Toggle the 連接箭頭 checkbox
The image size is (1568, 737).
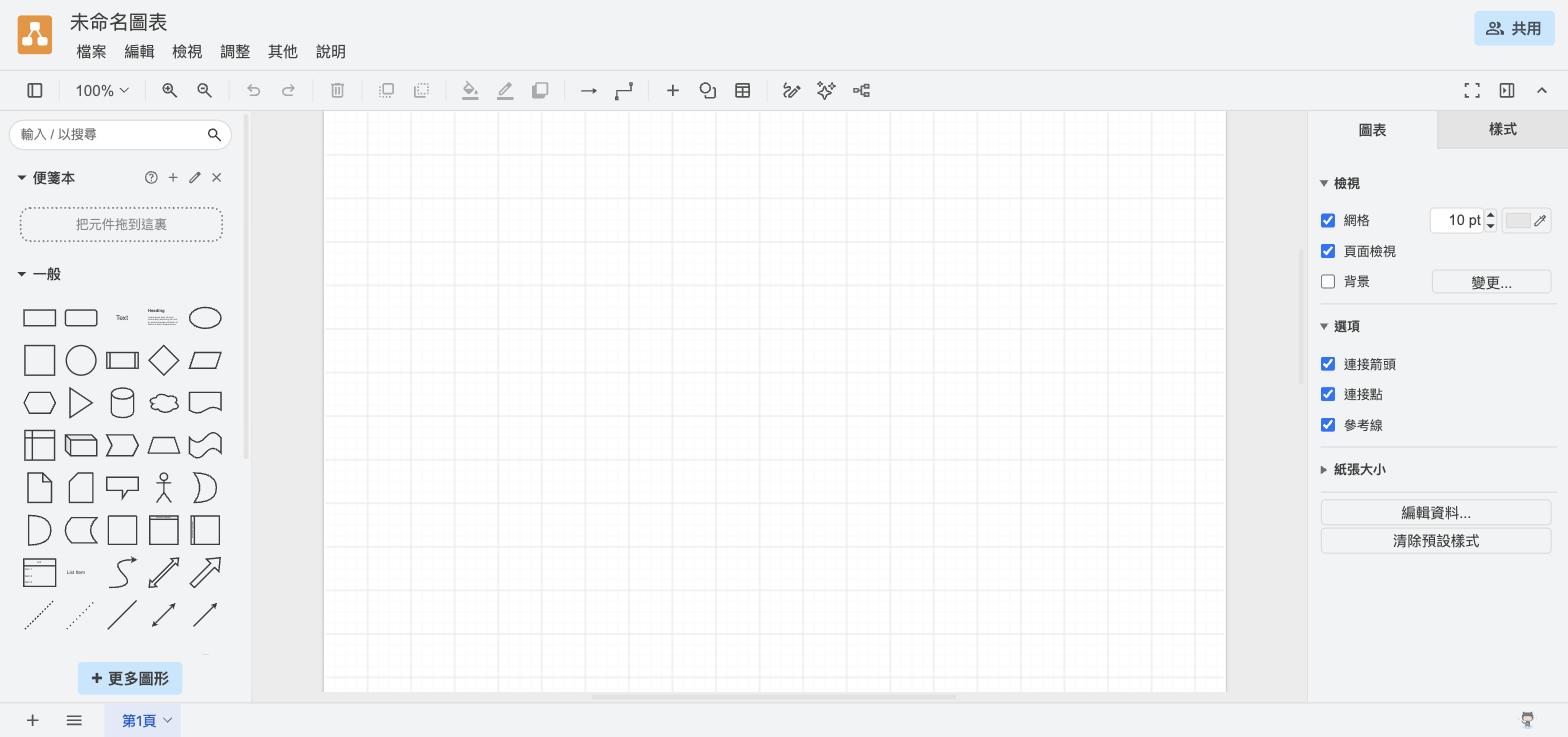(x=1328, y=364)
